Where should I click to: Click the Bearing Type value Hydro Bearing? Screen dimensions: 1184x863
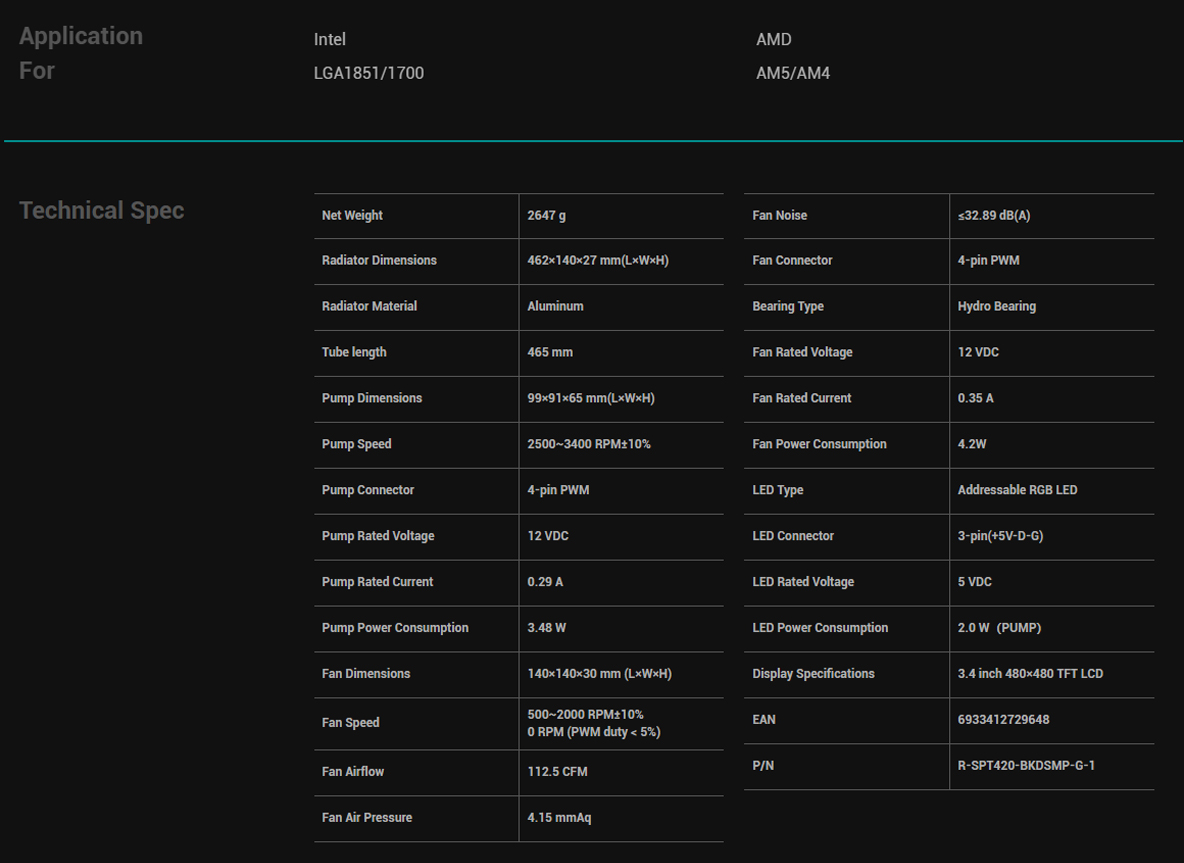[997, 307]
